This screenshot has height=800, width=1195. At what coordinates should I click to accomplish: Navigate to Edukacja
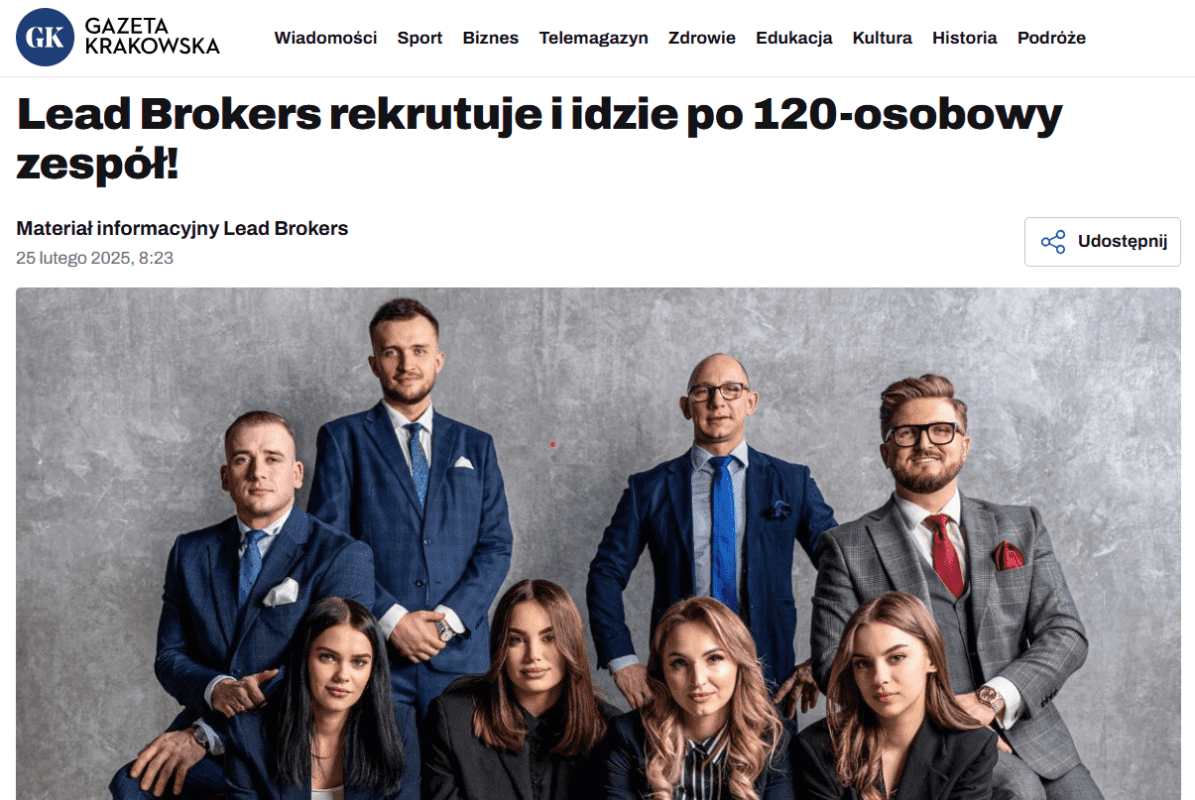point(793,38)
